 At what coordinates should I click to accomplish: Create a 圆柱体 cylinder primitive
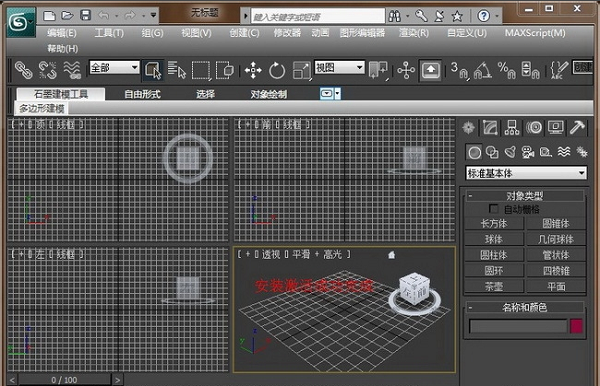point(494,255)
